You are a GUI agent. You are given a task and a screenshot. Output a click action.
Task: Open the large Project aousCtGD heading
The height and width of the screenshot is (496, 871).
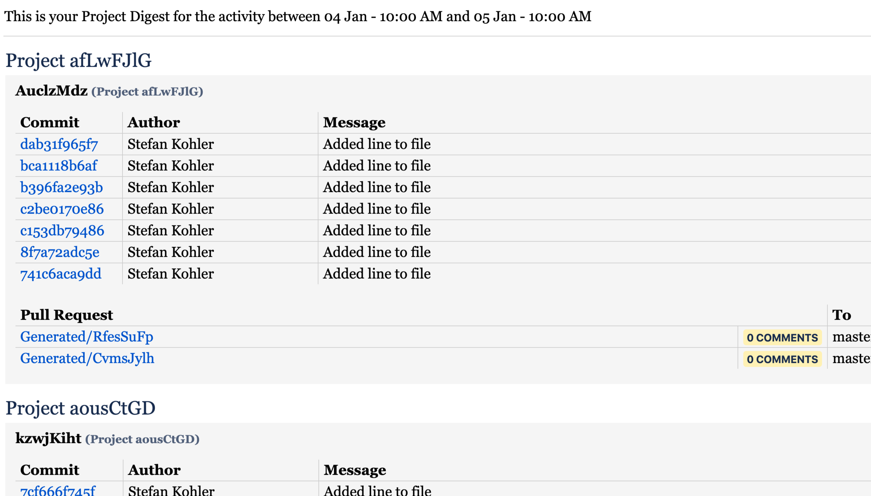click(x=80, y=408)
